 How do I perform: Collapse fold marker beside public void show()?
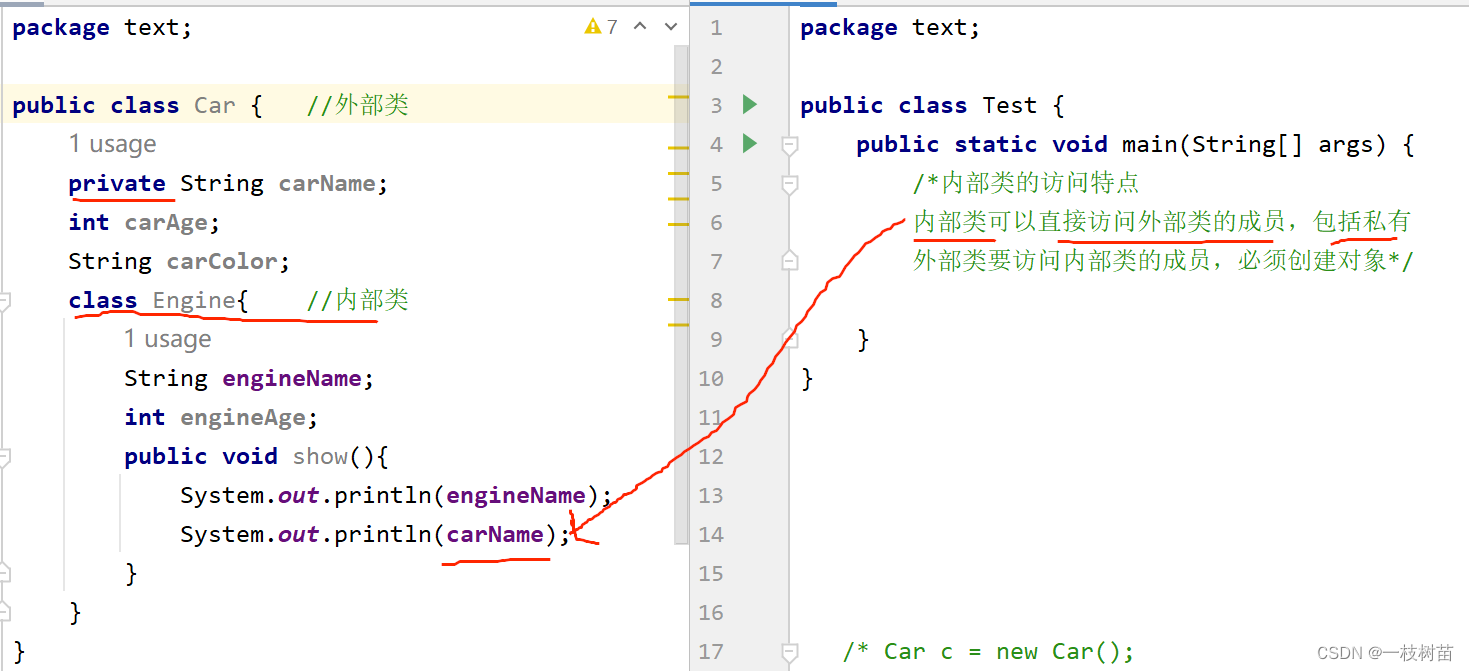4,457
